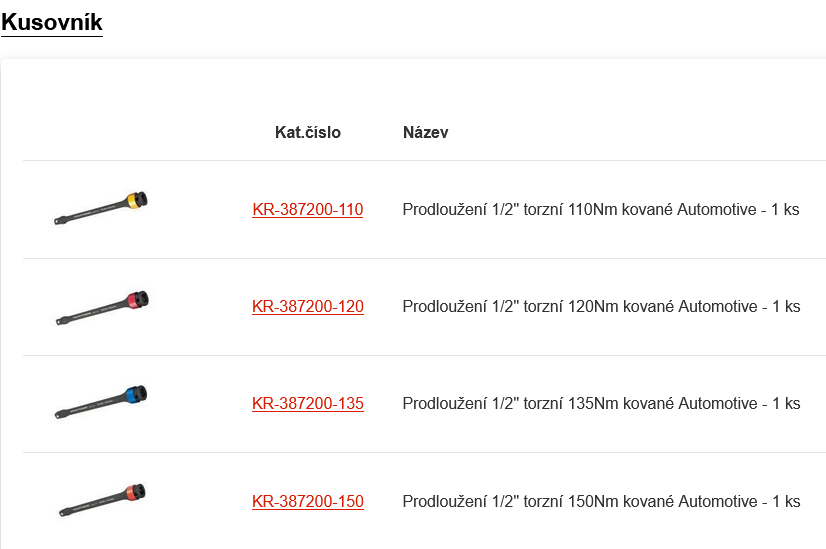Open product image for KR-387200-135

click(x=100, y=403)
